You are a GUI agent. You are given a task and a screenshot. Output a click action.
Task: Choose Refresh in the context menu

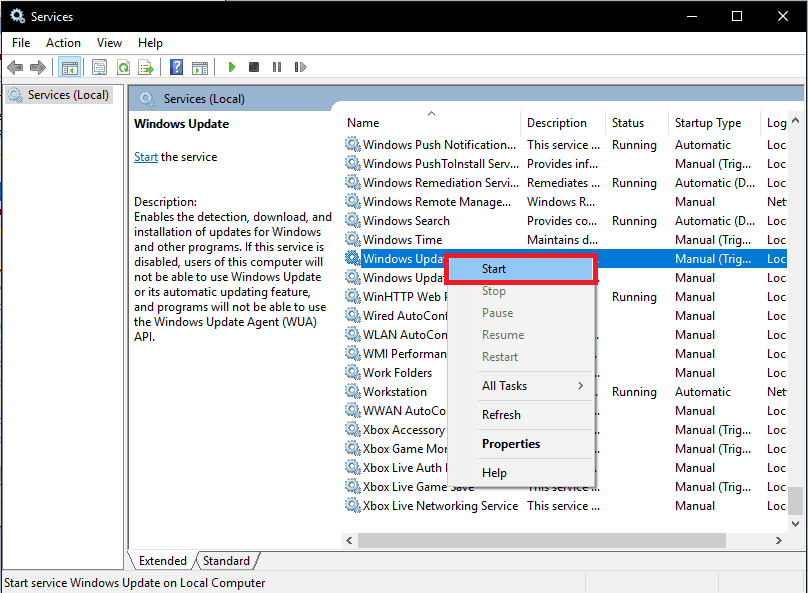pyautogui.click(x=520, y=415)
